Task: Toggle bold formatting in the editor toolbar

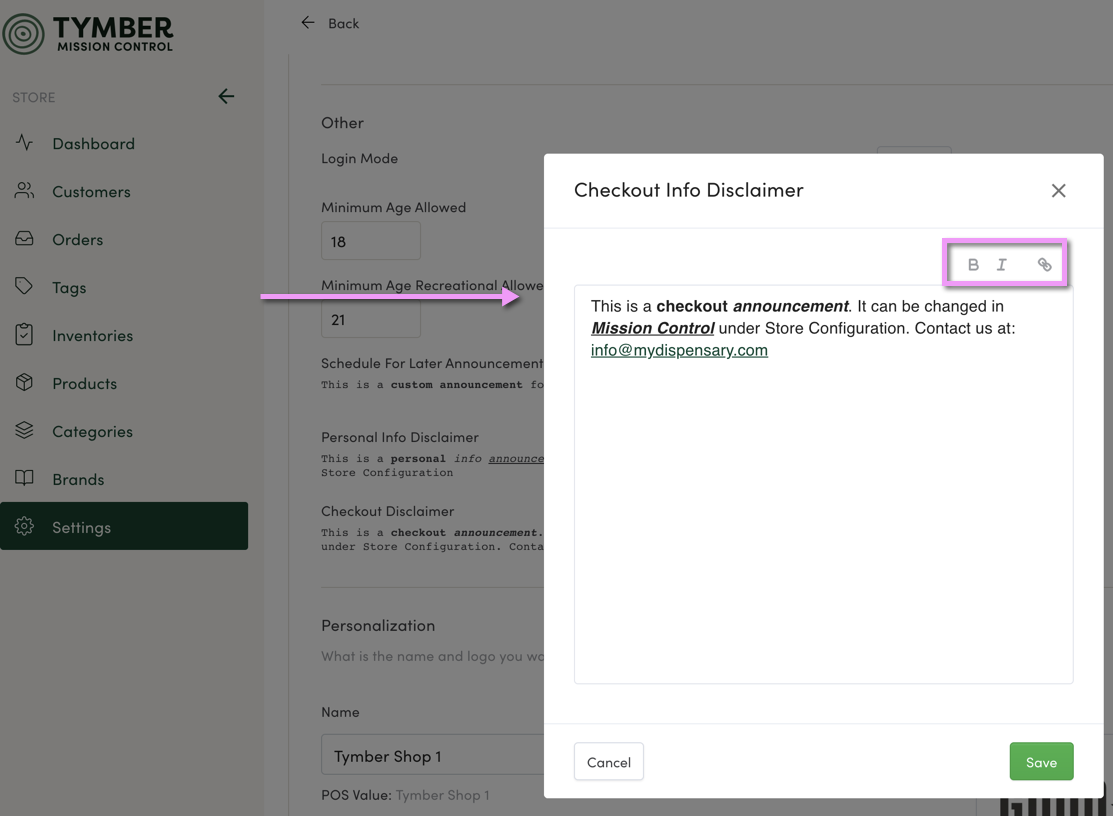Action: click(x=973, y=265)
